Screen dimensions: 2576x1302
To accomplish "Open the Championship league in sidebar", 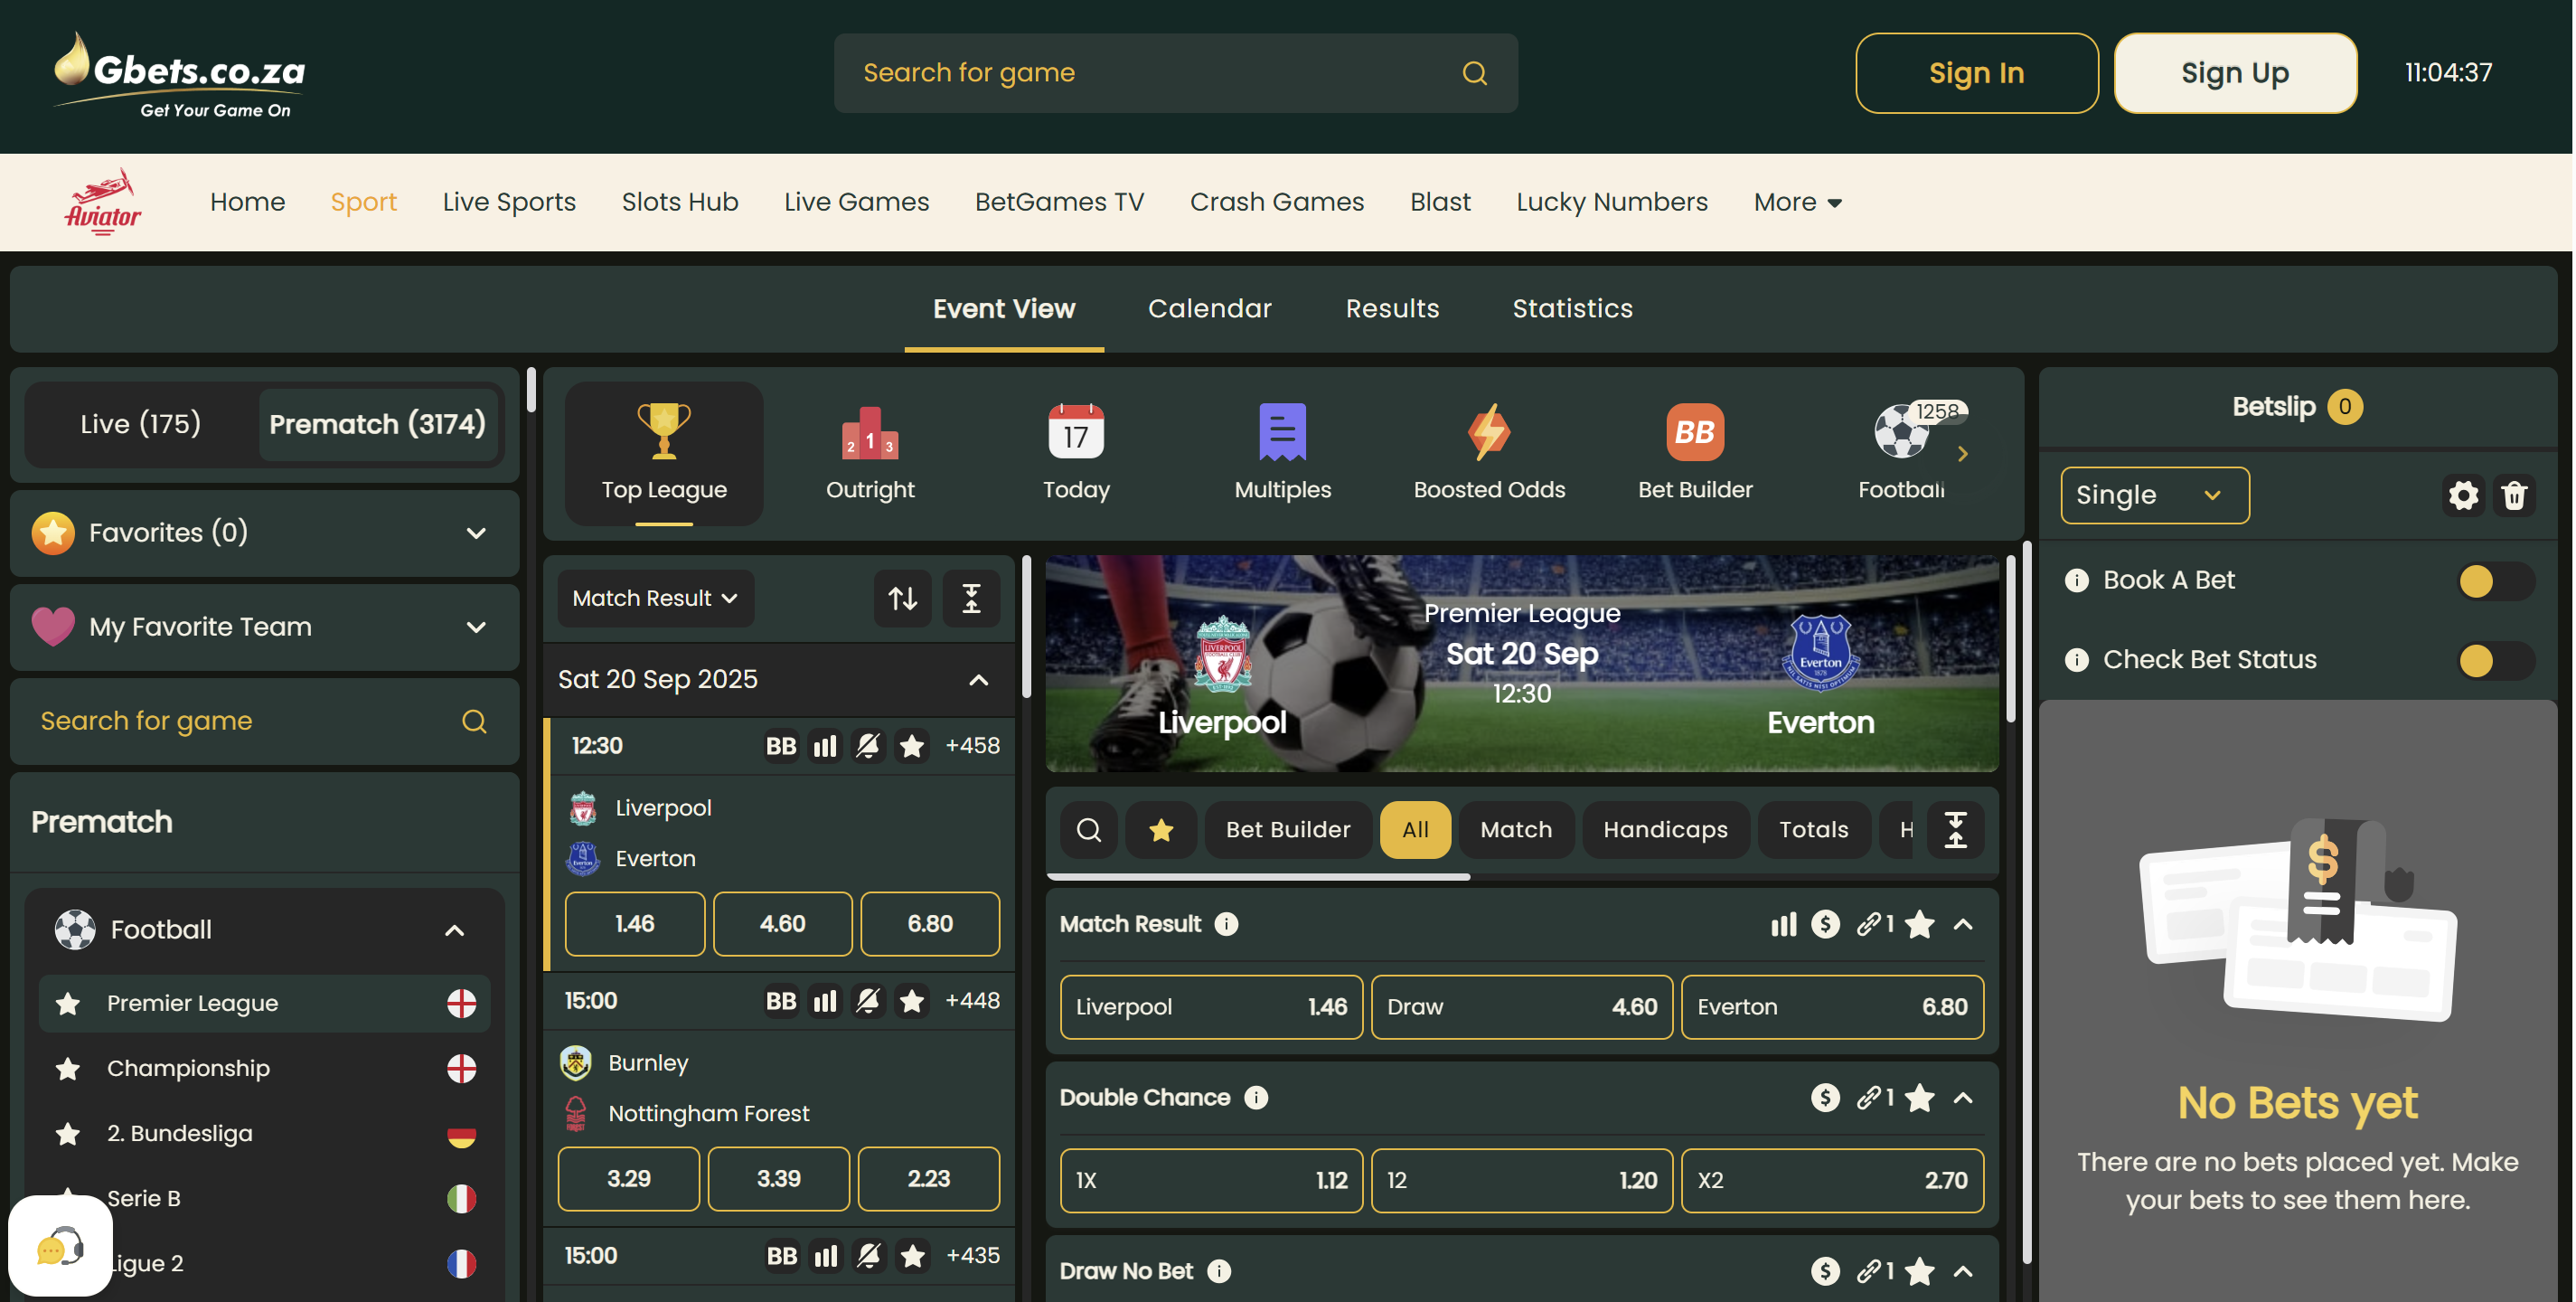I will [265, 1068].
